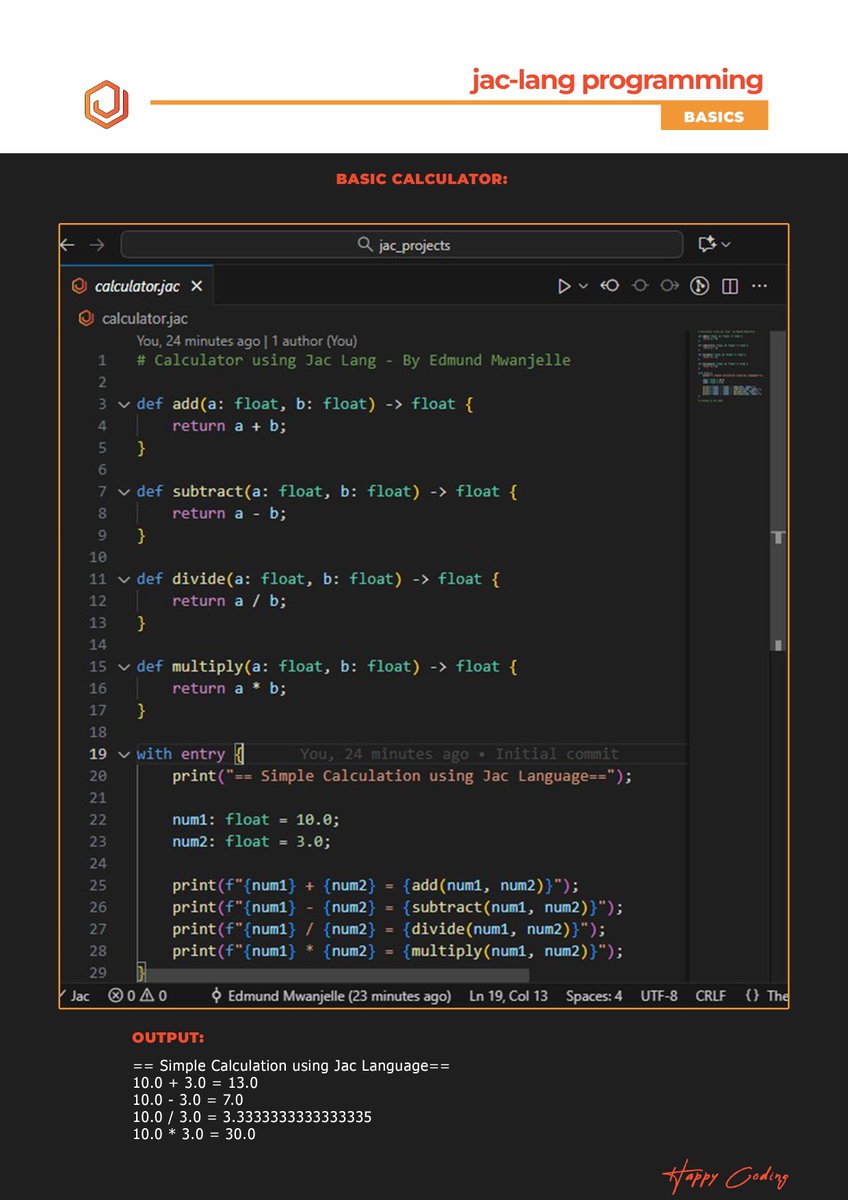Collapse the 'with entry' block fold arrow

[x=123, y=754]
